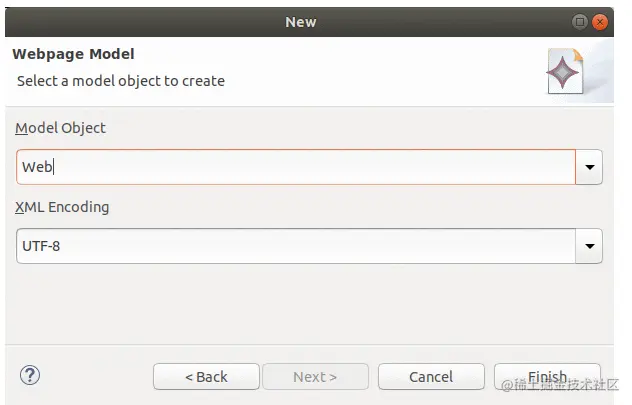The image size is (632, 405).
Task: Click the UTF-8 encoding combo field
Action: click(x=296, y=245)
